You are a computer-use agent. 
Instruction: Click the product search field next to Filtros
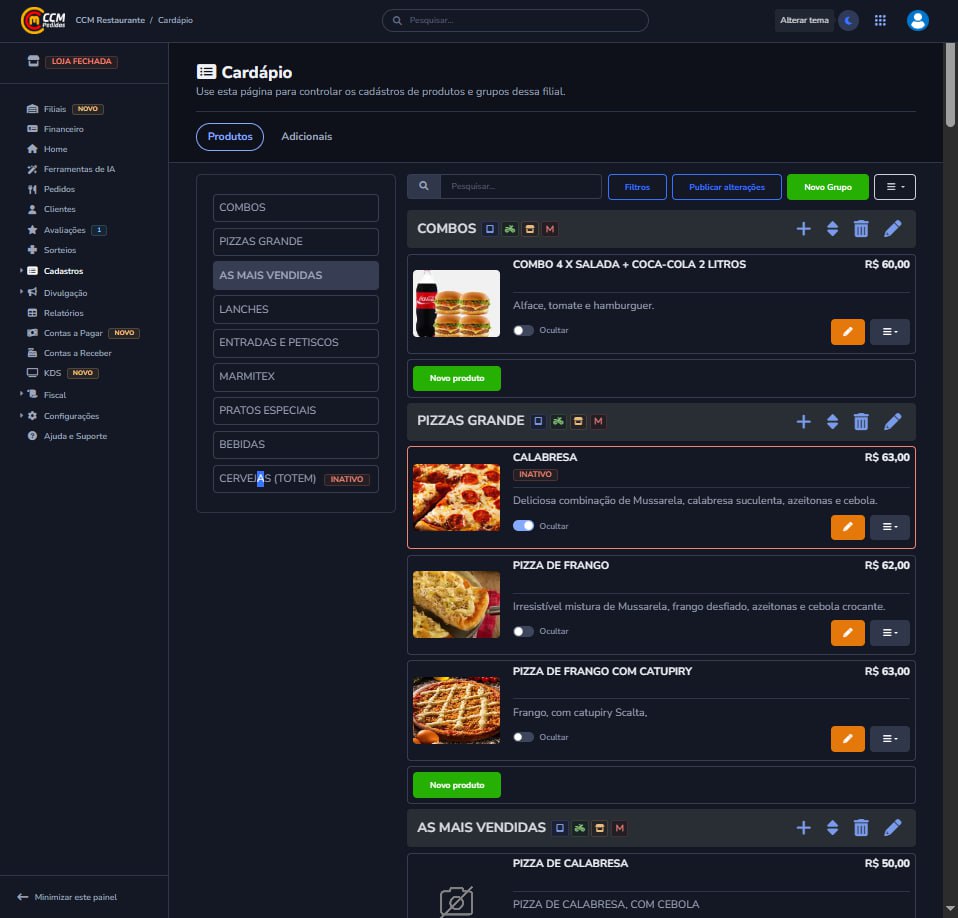(x=520, y=187)
